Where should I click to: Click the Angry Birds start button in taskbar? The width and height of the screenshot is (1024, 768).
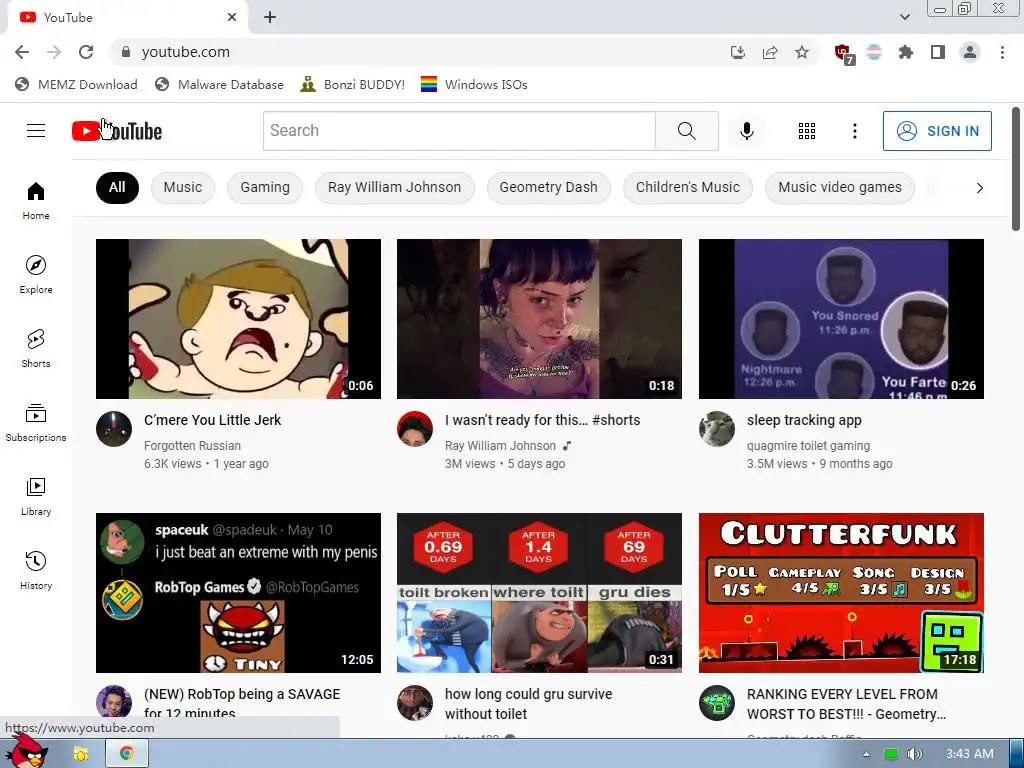pyautogui.click(x=26, y=751)
